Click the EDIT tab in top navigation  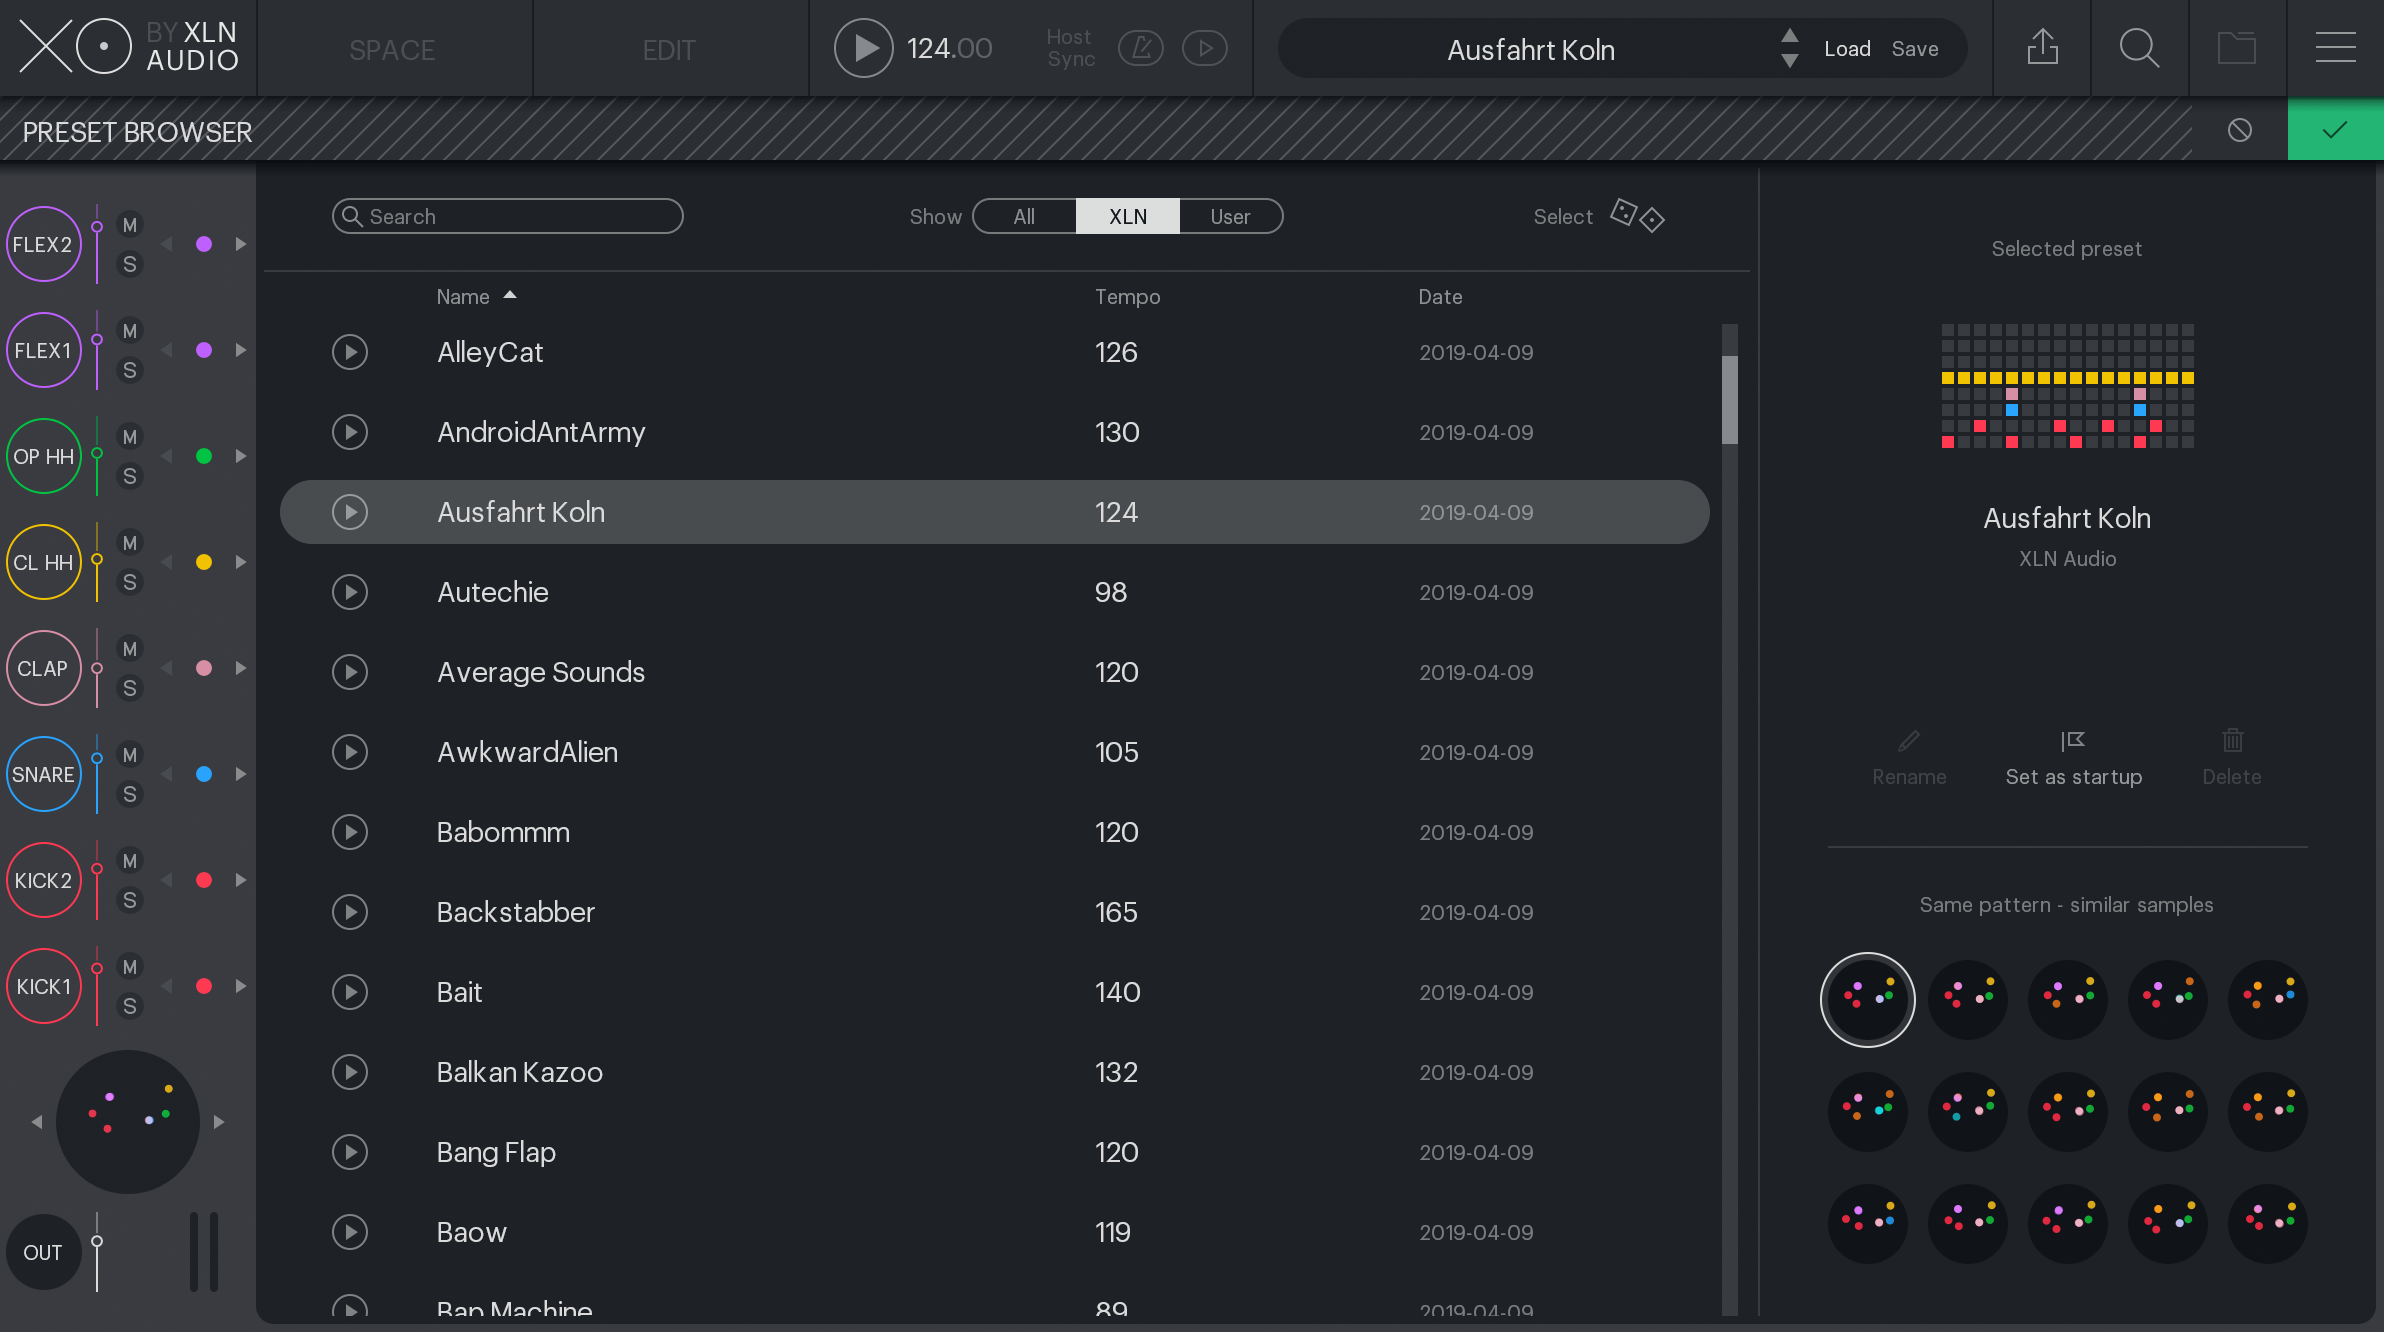pos(666,47)
